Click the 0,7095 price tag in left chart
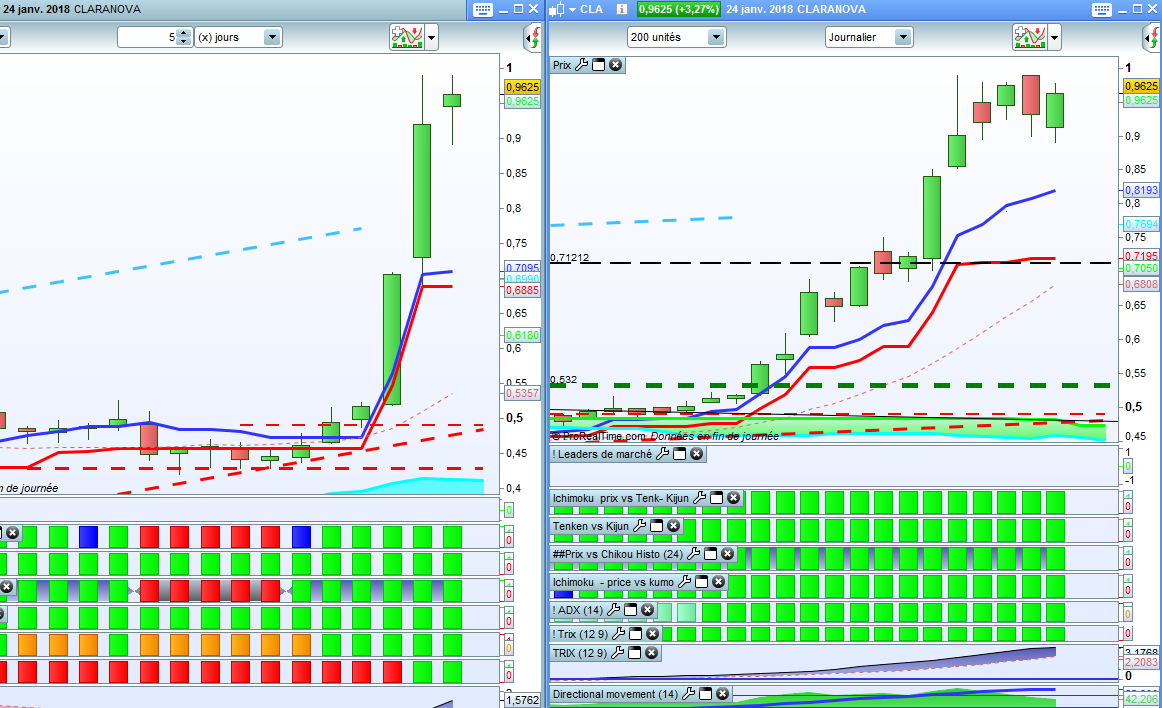 522,268
